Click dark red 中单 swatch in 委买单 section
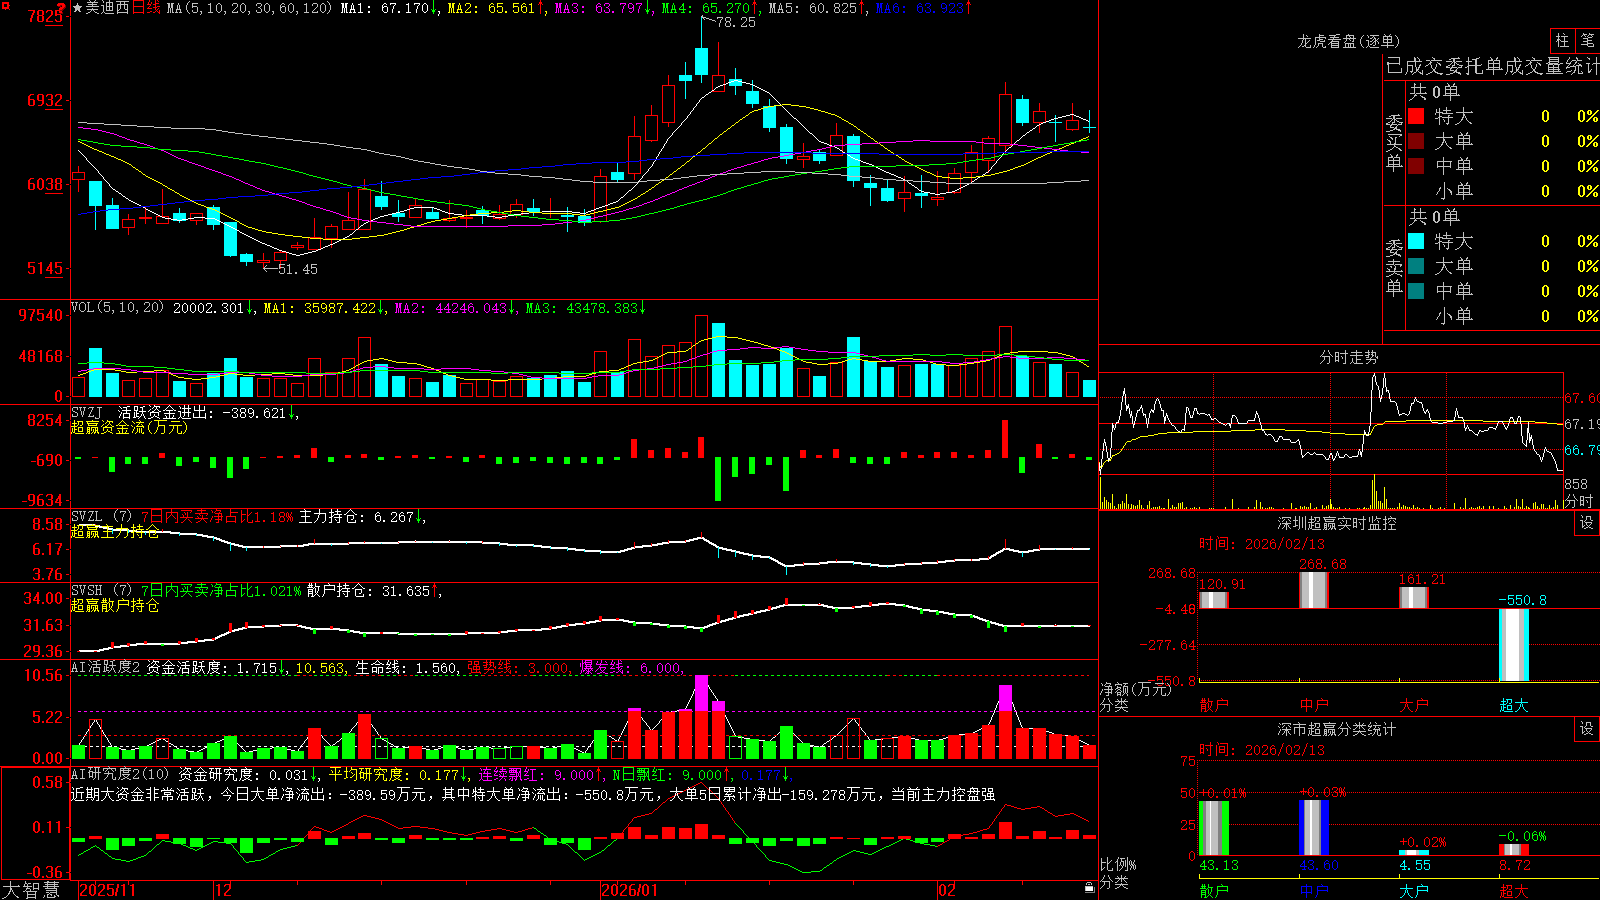The image size is (1600, 900). coord(1416,166)
